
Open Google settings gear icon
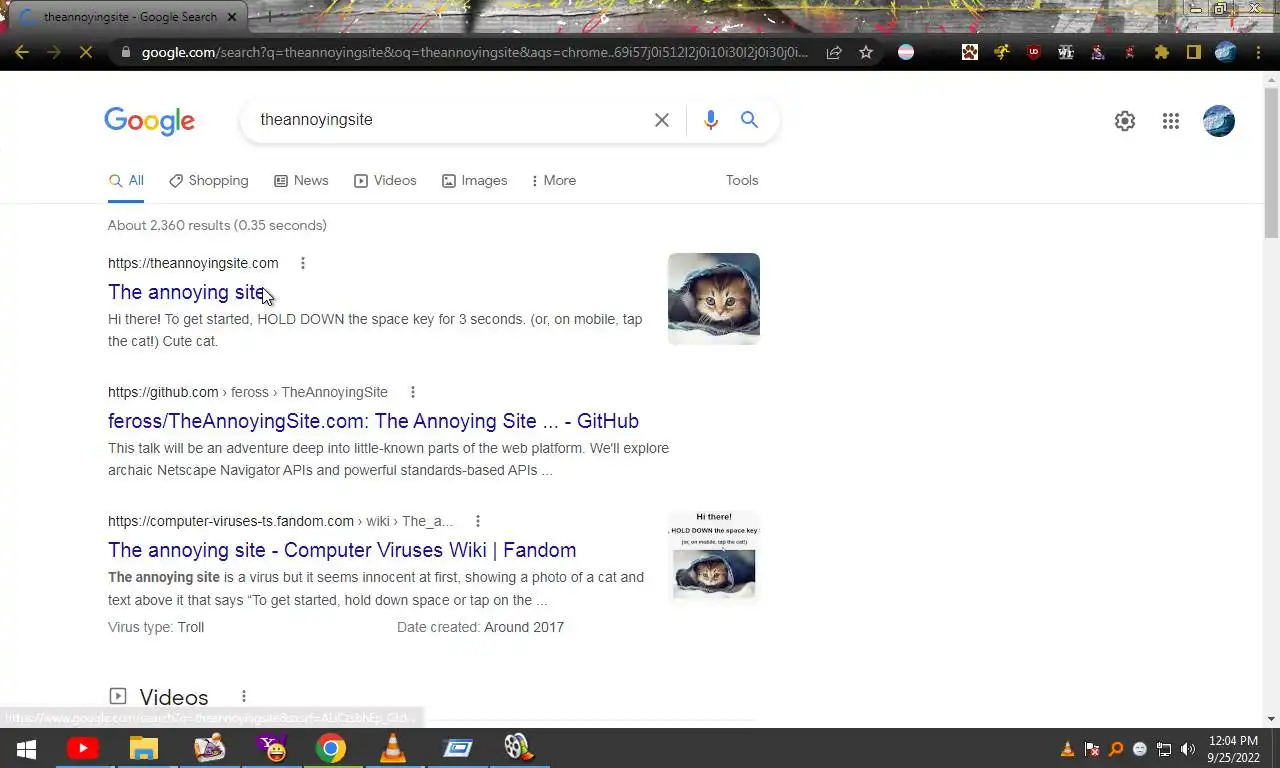point(1125,121)
